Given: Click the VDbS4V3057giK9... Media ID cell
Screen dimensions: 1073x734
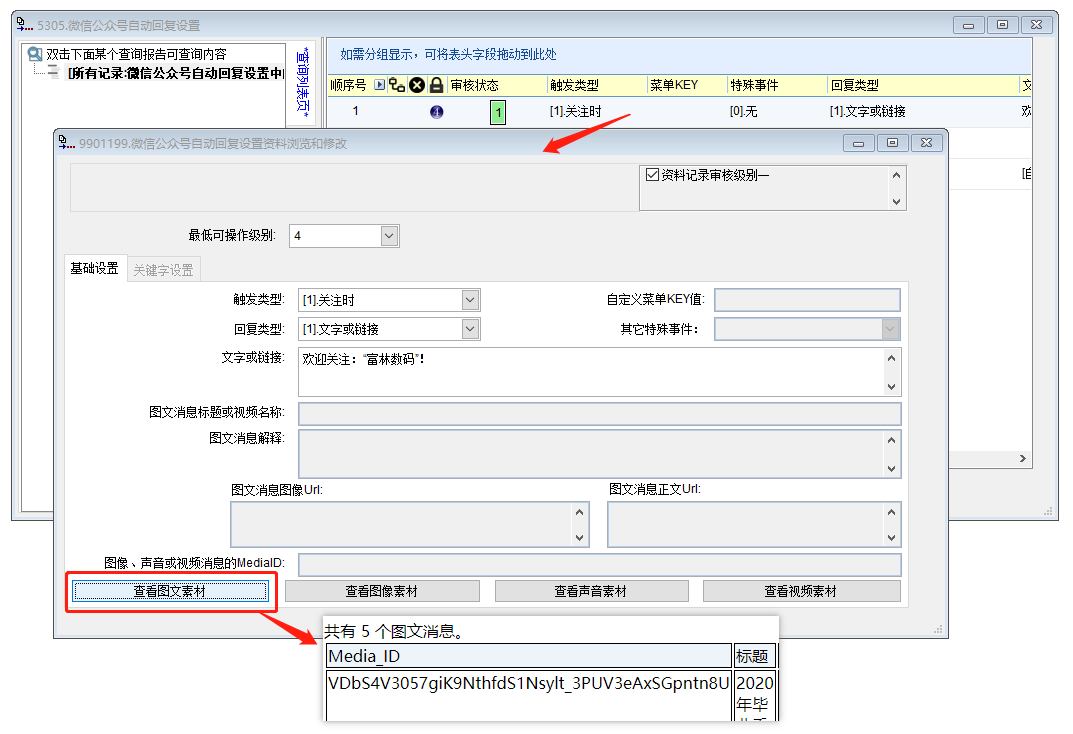Looking at the screenshot, I should (529, 695).
